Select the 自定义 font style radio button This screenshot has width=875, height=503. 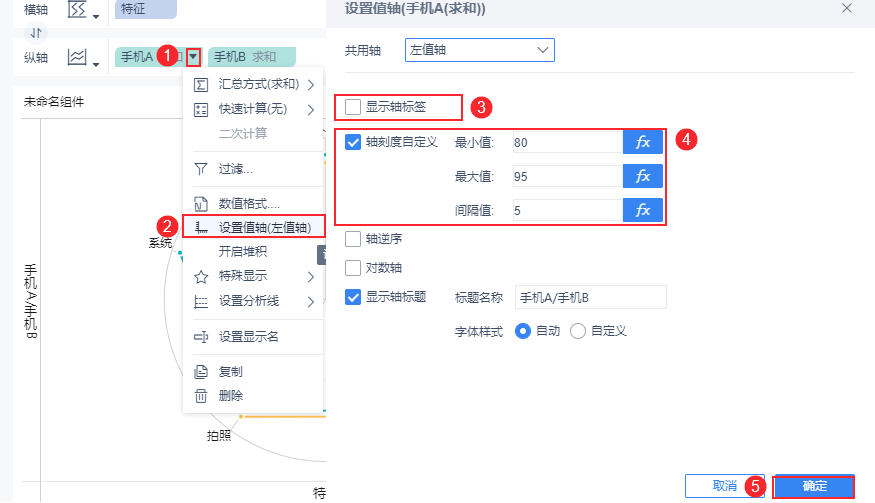578,330
